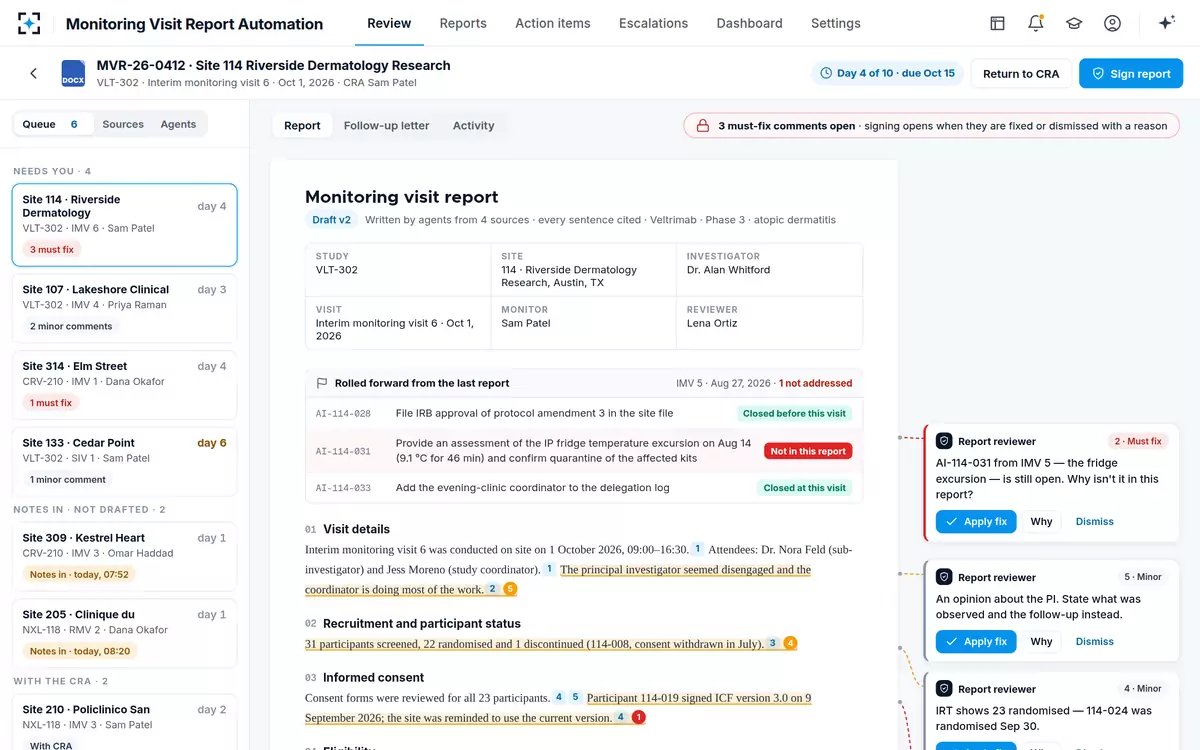Screen dimensions: 1200x750
Task: Click '3 must fix' tag on Site 114
Action: click(52, 250)
